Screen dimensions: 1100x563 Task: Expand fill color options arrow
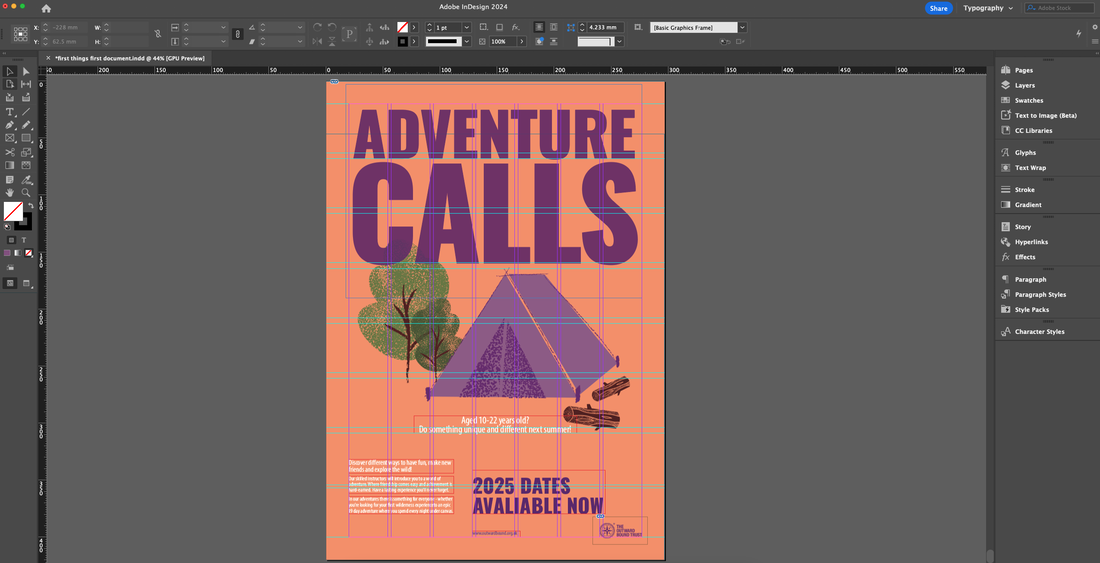[414, 27]
